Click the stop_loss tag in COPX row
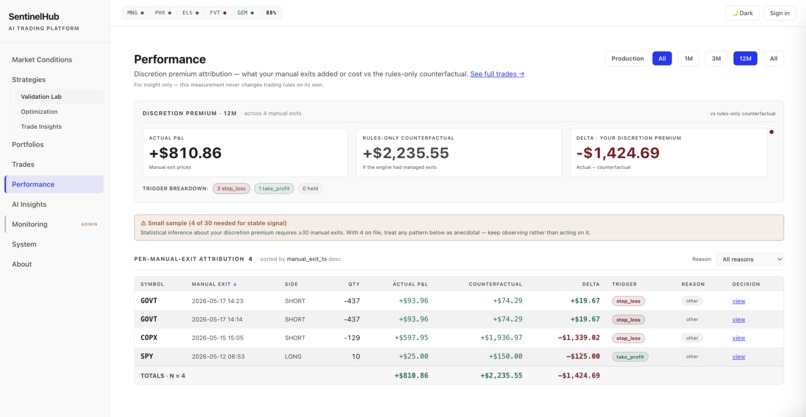806x417 pixels. 628,338
